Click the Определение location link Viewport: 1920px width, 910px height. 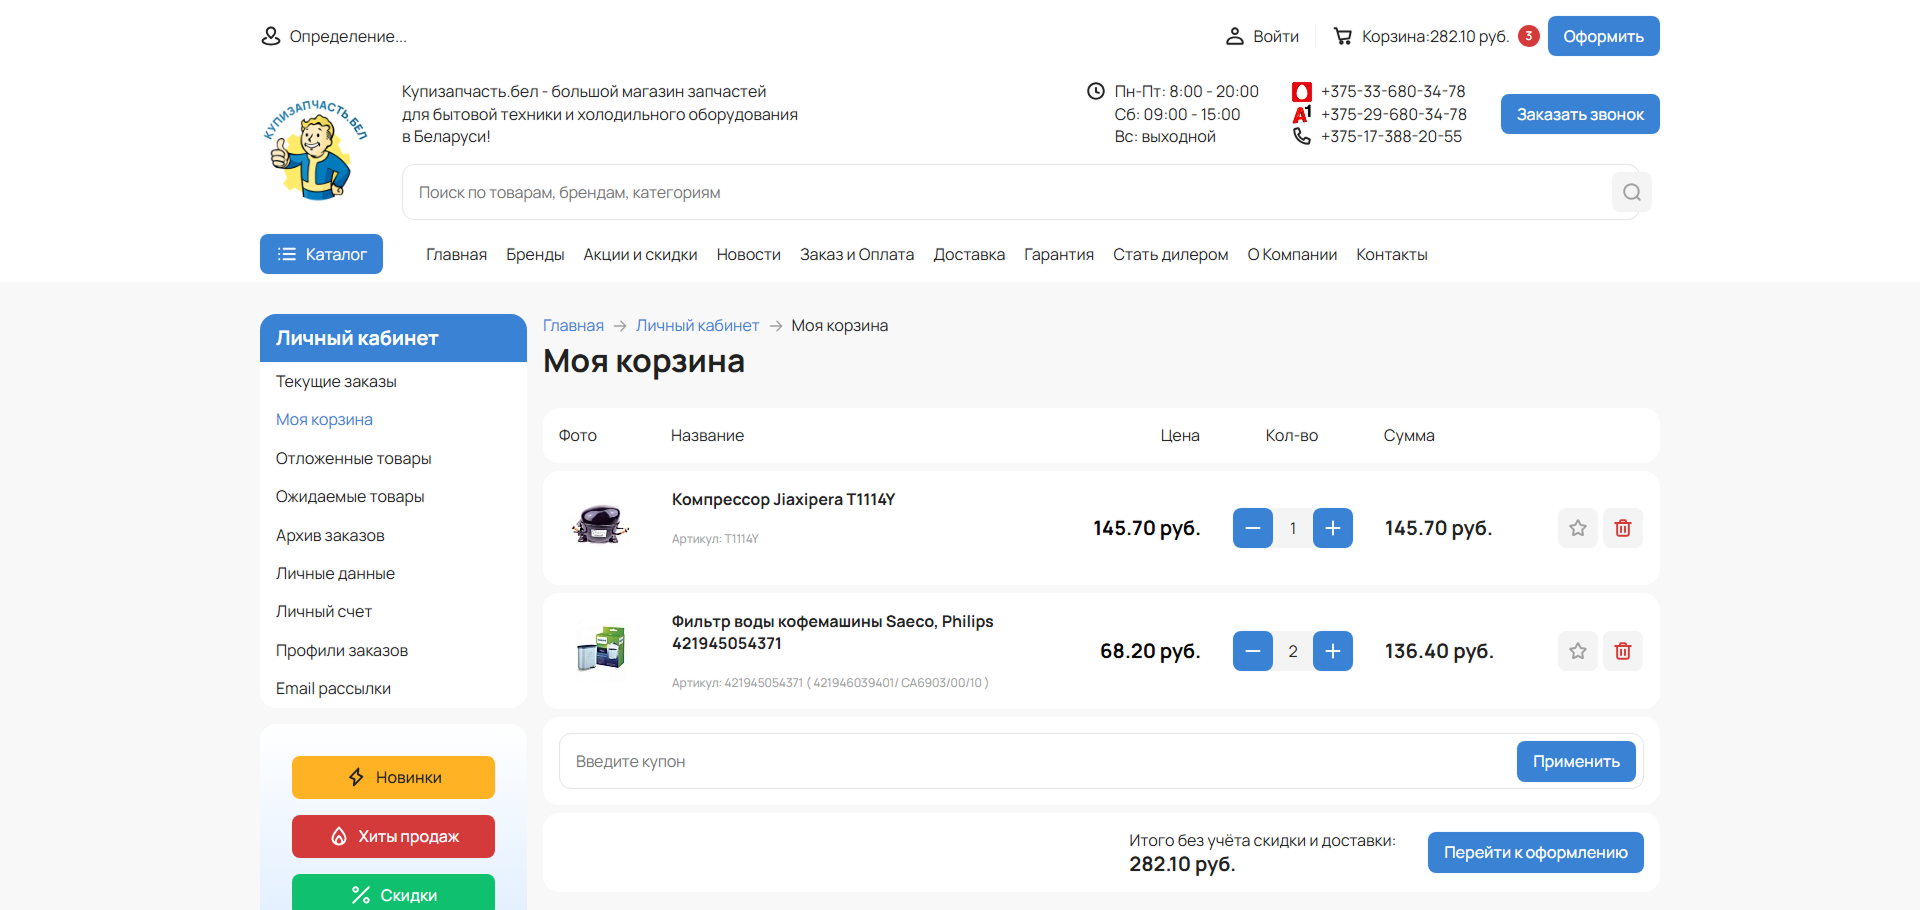[x=334, y=36]
